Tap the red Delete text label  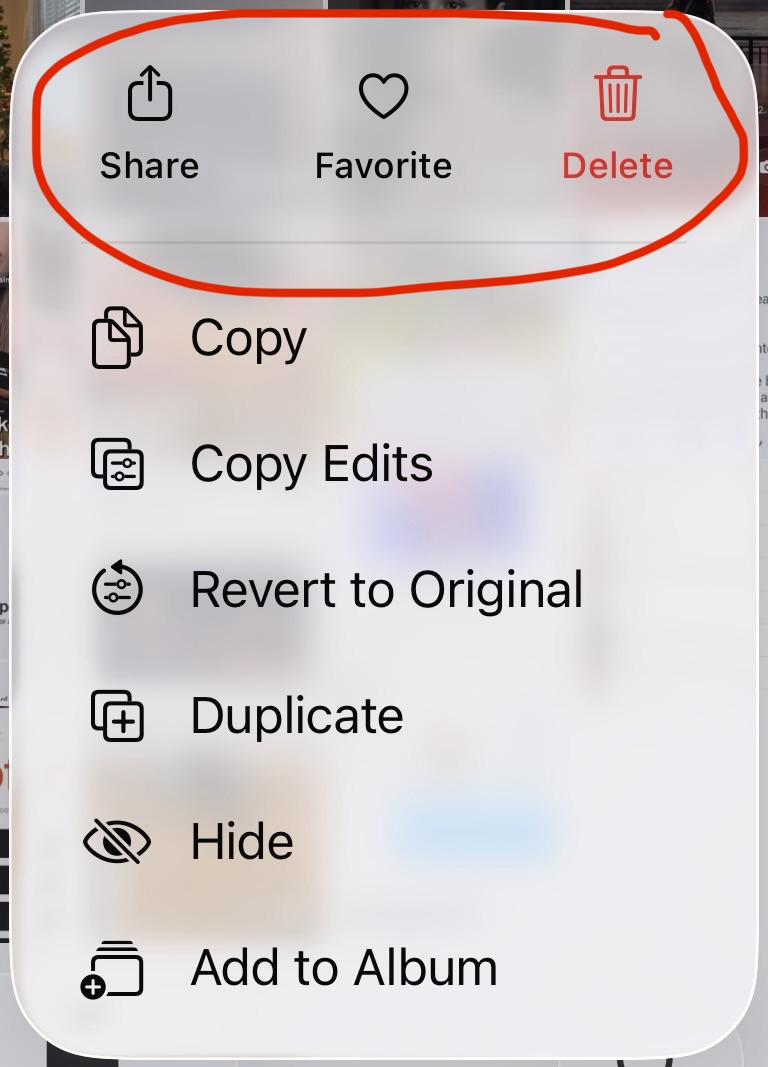(618, 165)
